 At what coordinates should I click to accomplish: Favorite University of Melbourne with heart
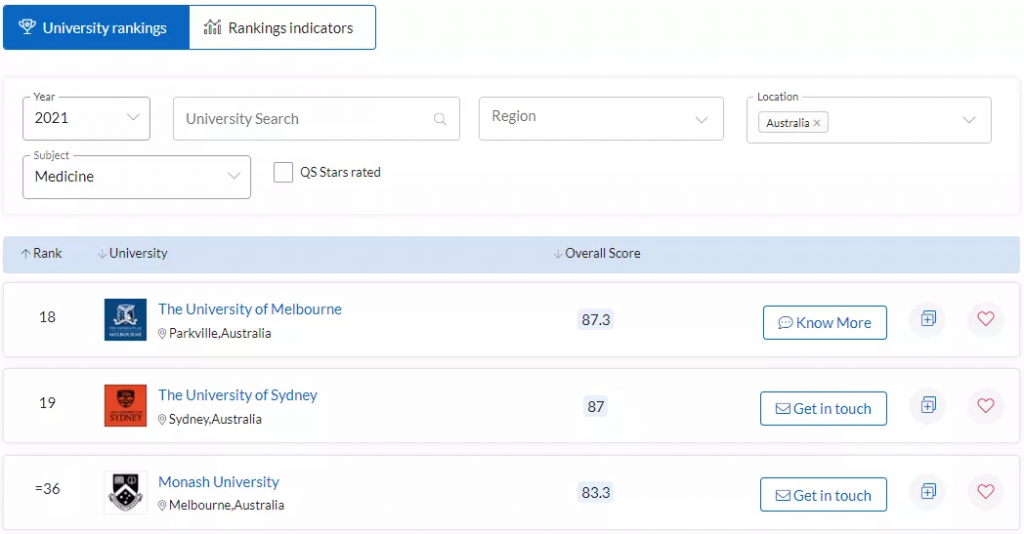pos(985,319)
